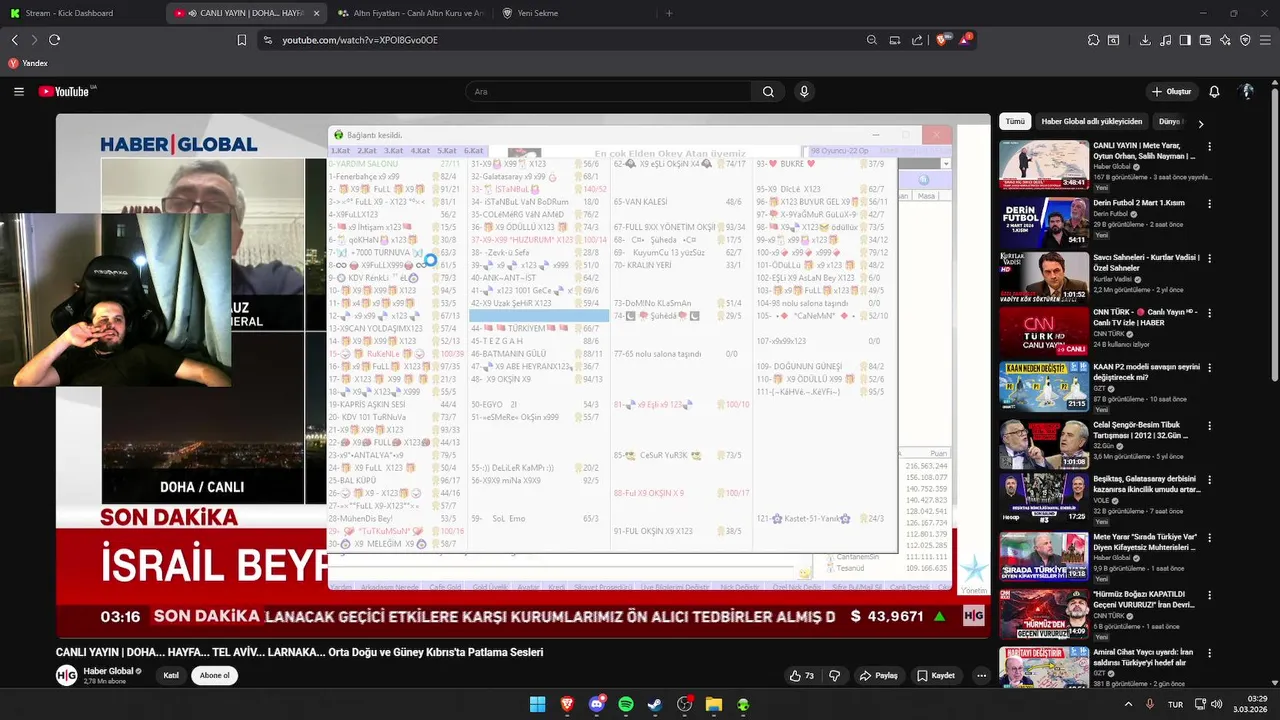The width and height of the screenshot is (1280, 720).
Task: Switch to the Altın Fiyatları browser tab
Action: [411, 13]
